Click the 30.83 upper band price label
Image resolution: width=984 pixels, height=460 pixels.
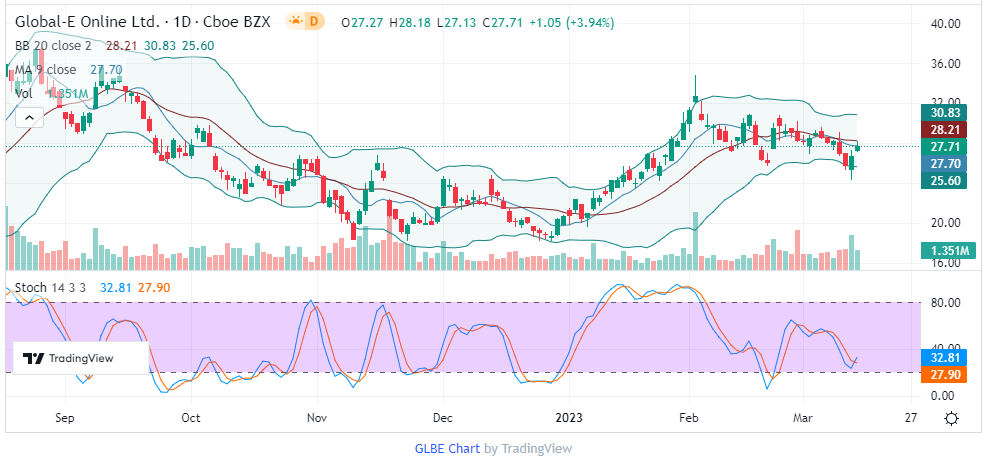click(946, 114)
